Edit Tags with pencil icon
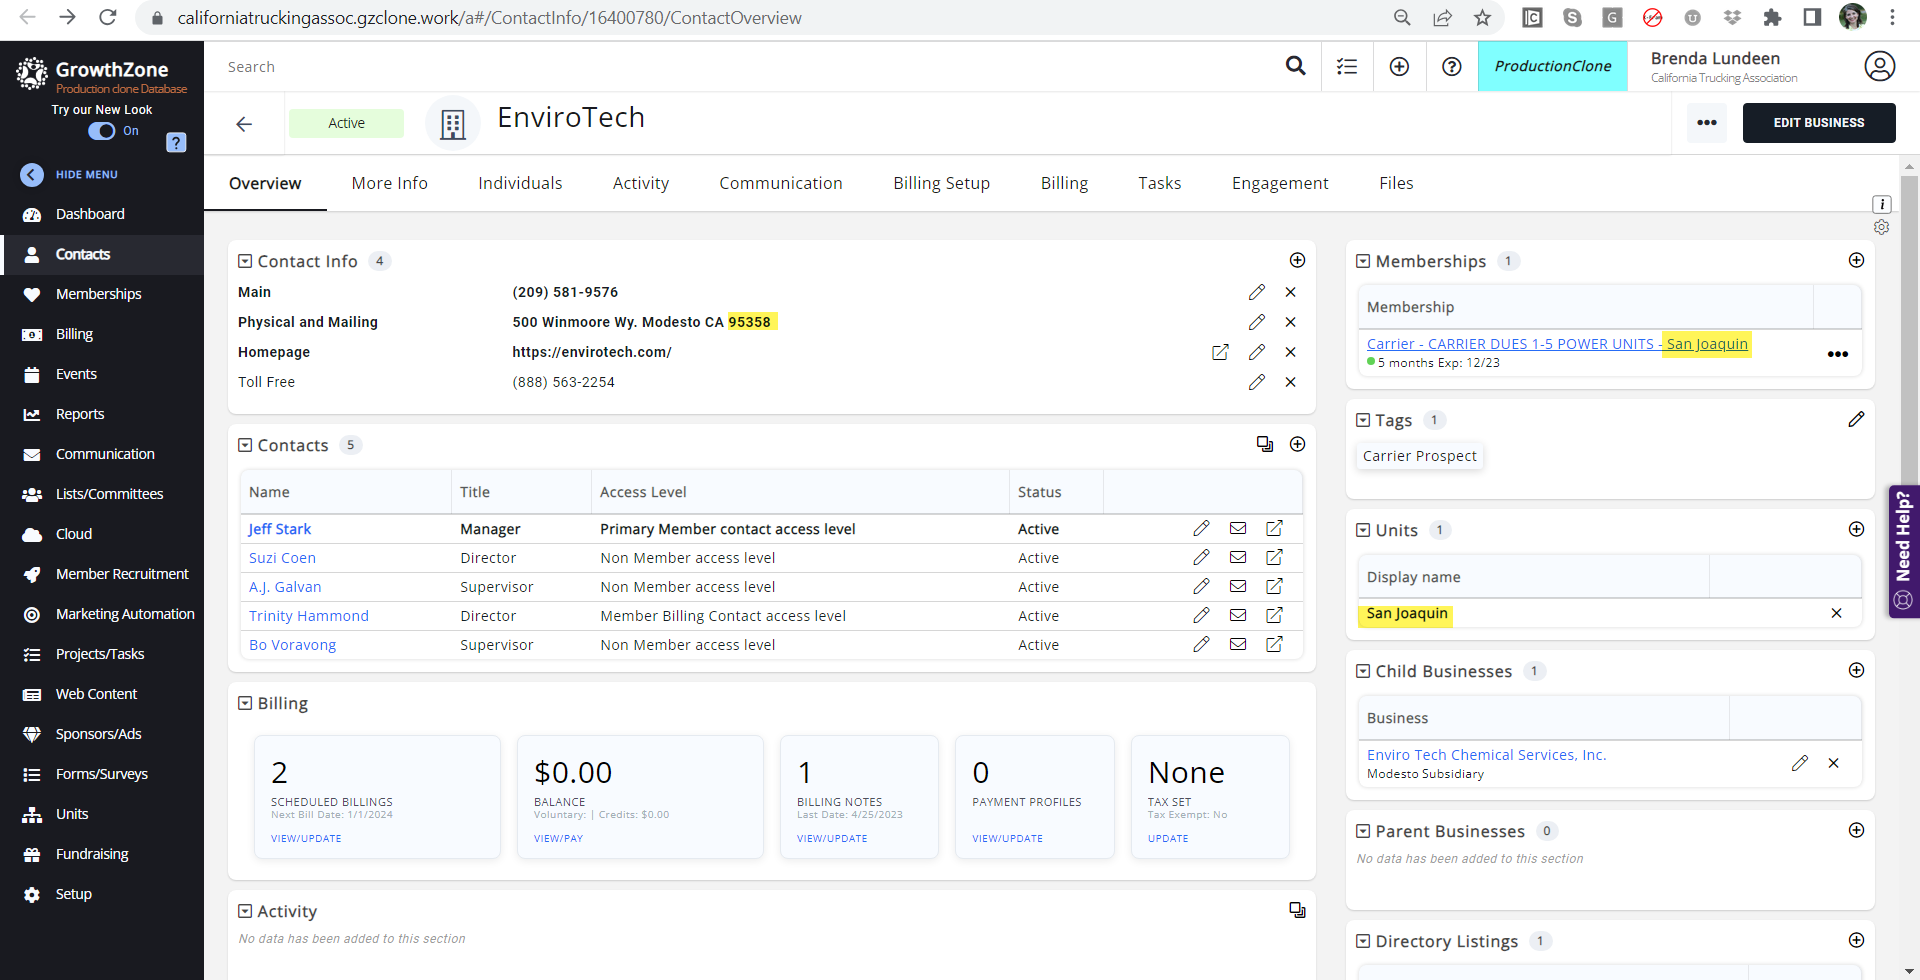Viewport: 1920px width, 980px height. coord(1856,419)
